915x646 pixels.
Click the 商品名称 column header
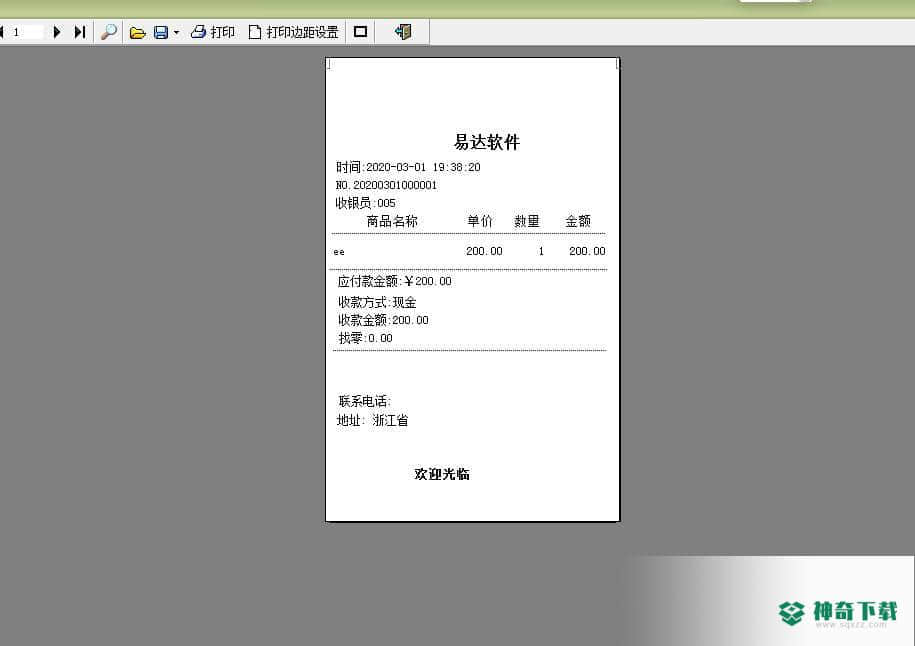pos(392,221)
